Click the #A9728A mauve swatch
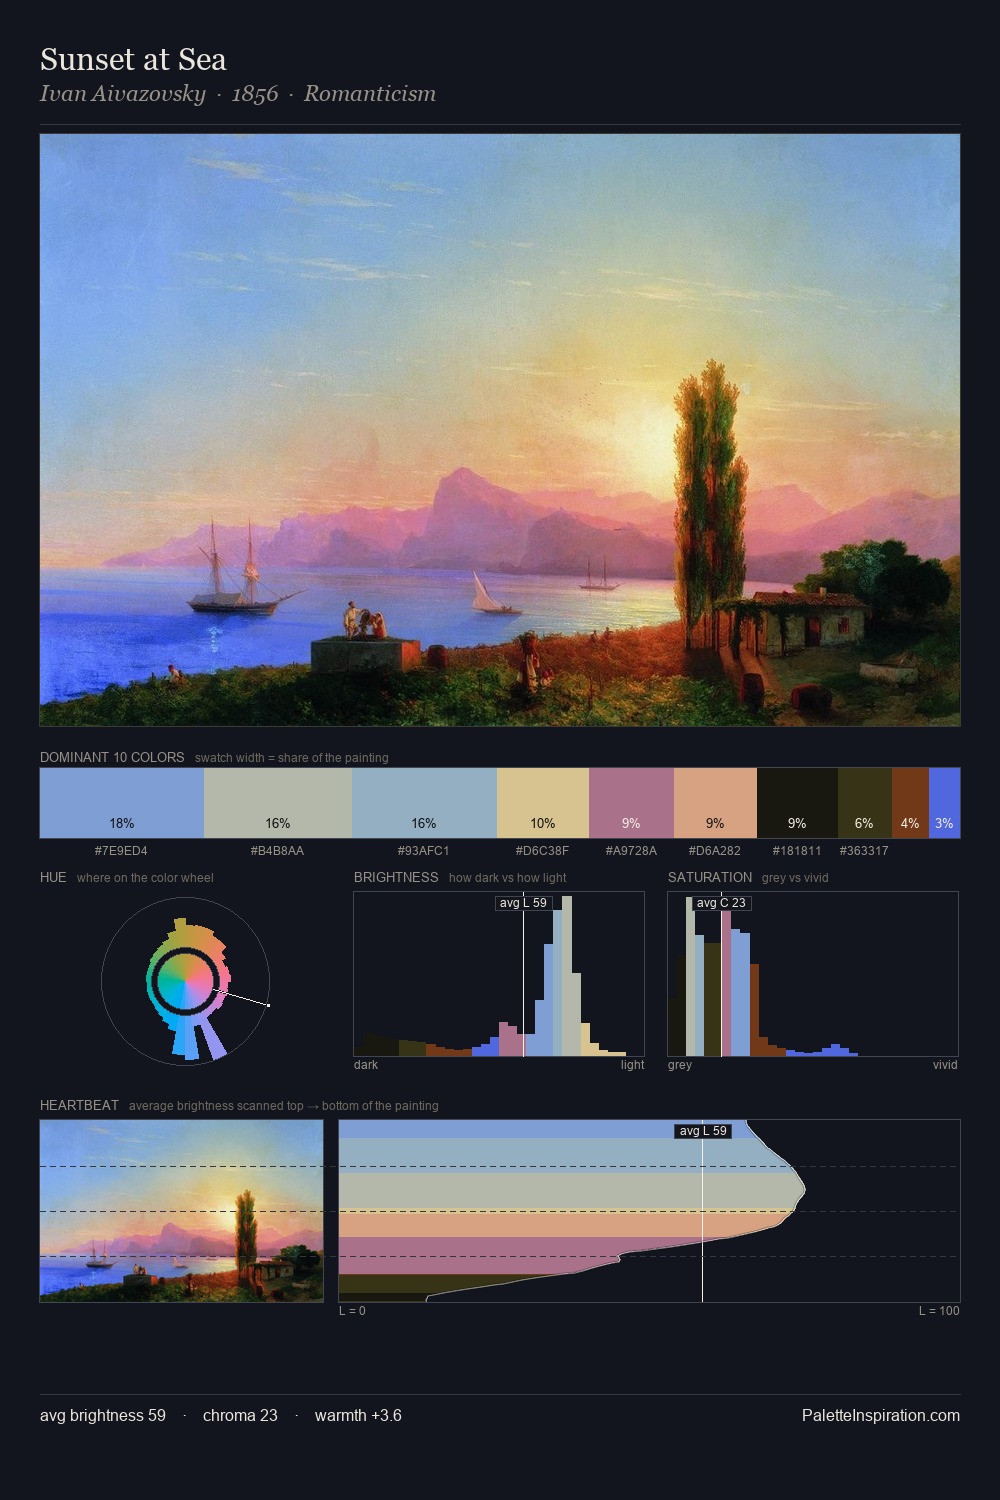 [631, 803]
